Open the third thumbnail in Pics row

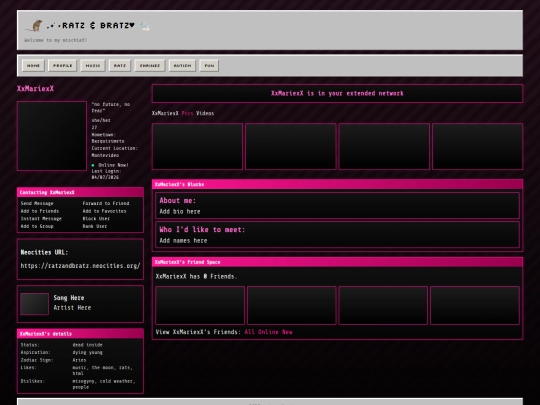[384, 146]
